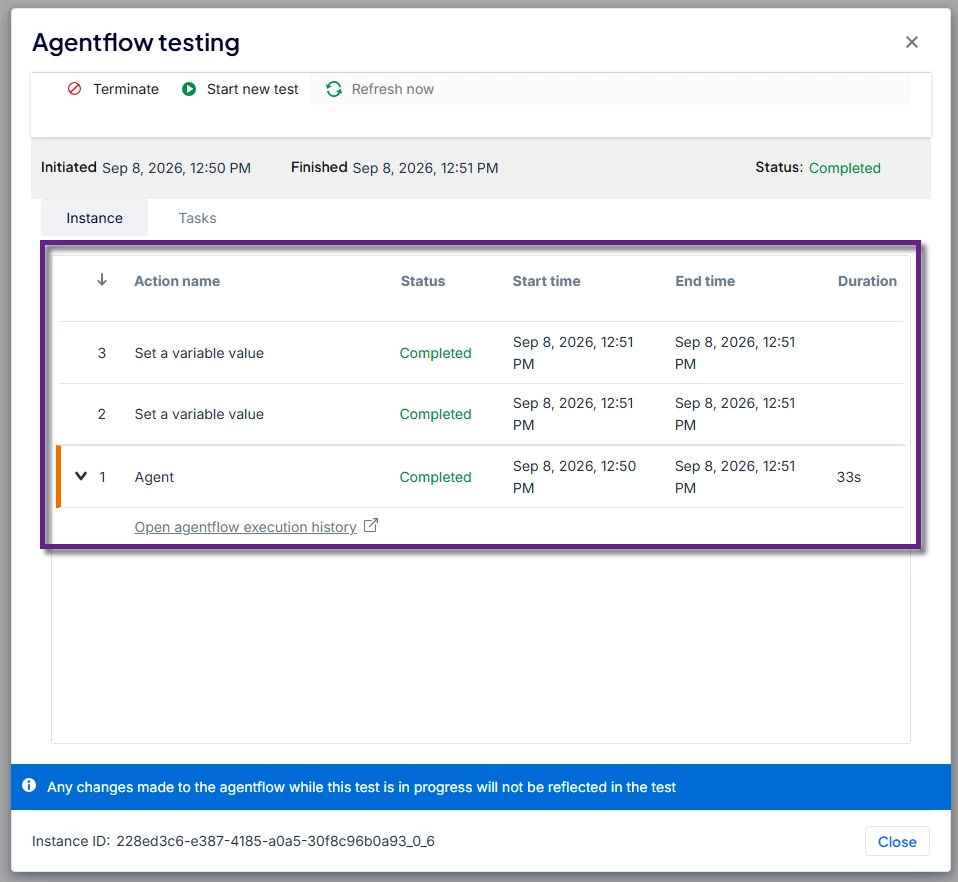This screenshot has height=882, width=958.
Task: Select row 2 Set a variable value
Action: click(481, 414)
